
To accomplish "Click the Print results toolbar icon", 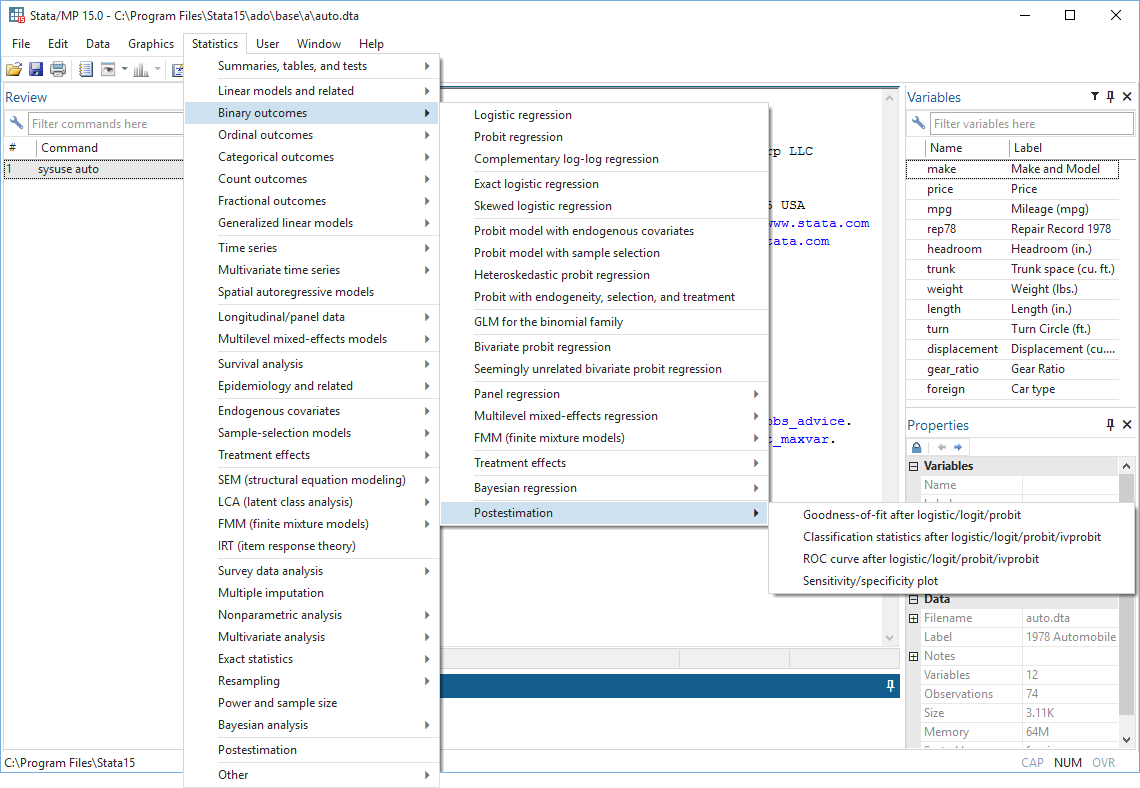I will click(58, 70).
